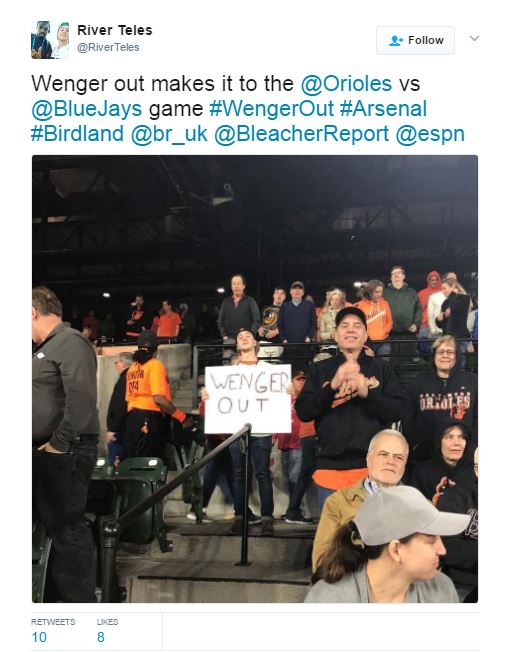Open the @espn mention
The width and height of the screenshot is (507, 652).
[430, 134]
